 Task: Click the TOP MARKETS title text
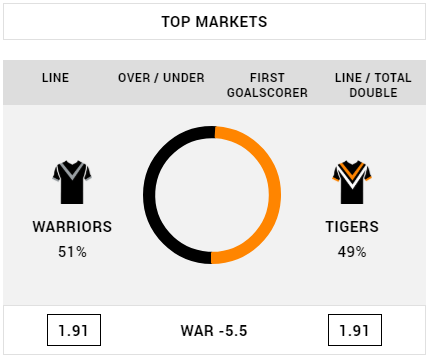pos(214,22)
